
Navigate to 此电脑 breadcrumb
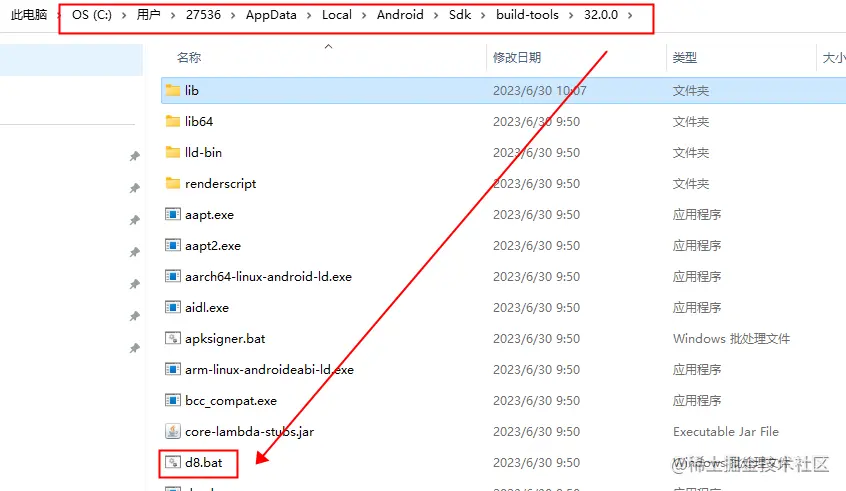[x=29, y=15]
